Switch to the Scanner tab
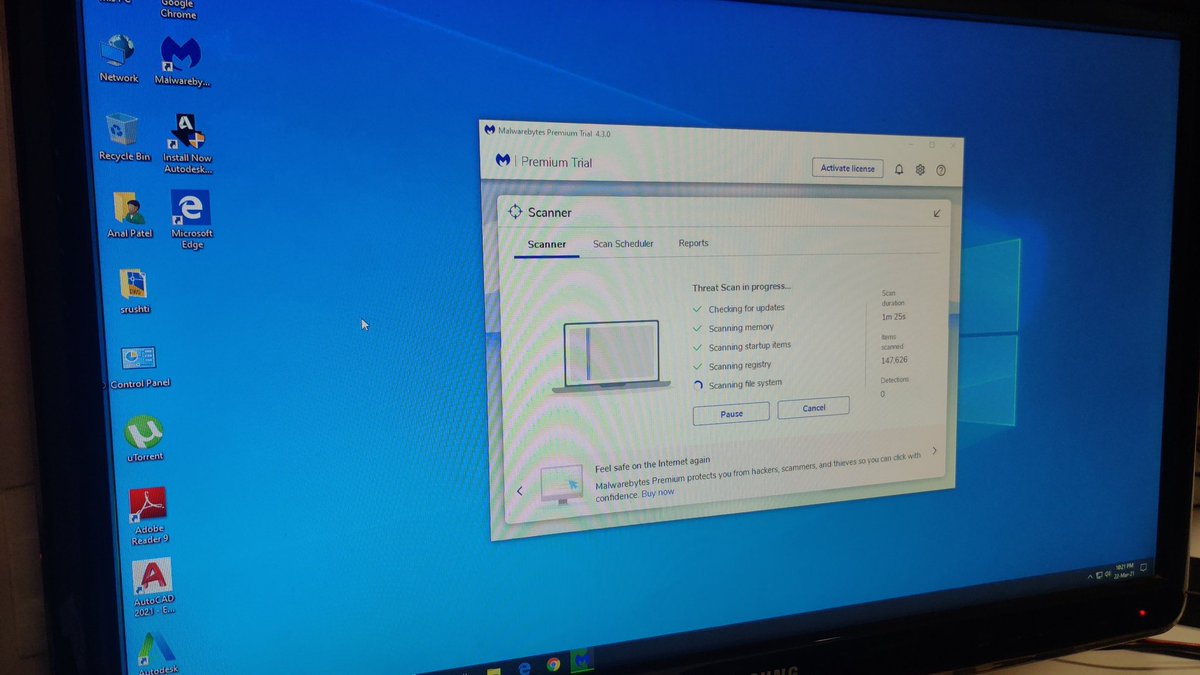1200x675 pixels. tap(547, 244)
